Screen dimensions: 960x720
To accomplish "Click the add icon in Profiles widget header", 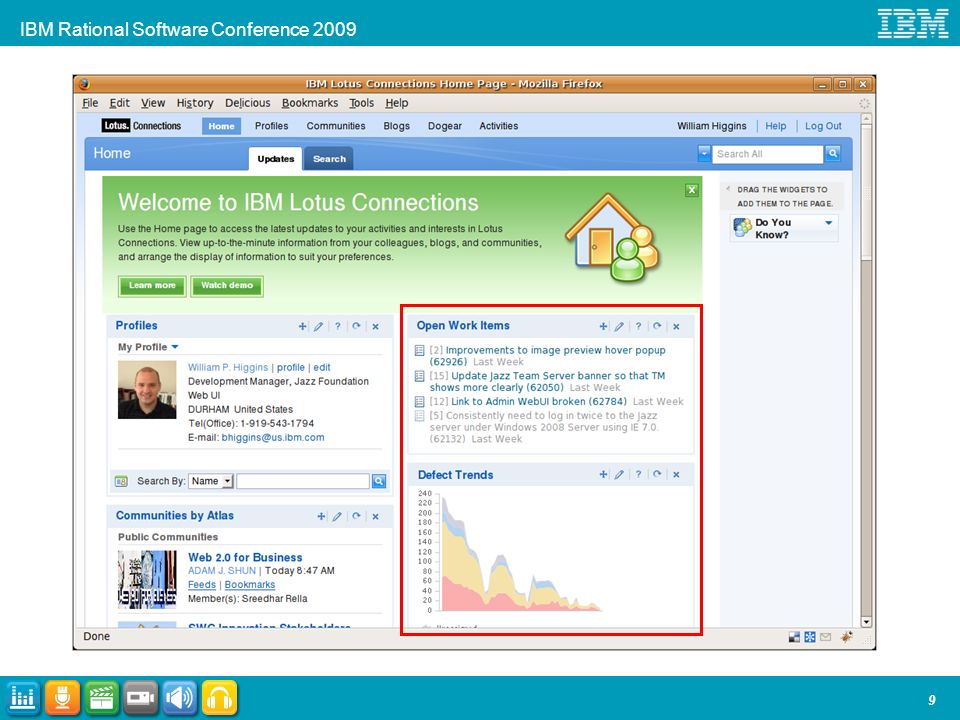I will click(302, 326).
